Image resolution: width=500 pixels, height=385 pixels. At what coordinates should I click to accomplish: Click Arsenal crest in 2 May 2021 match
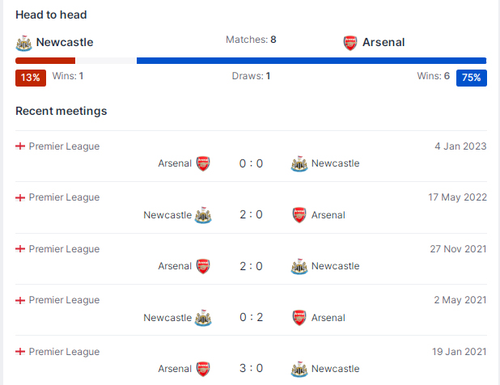pos(299,318)
